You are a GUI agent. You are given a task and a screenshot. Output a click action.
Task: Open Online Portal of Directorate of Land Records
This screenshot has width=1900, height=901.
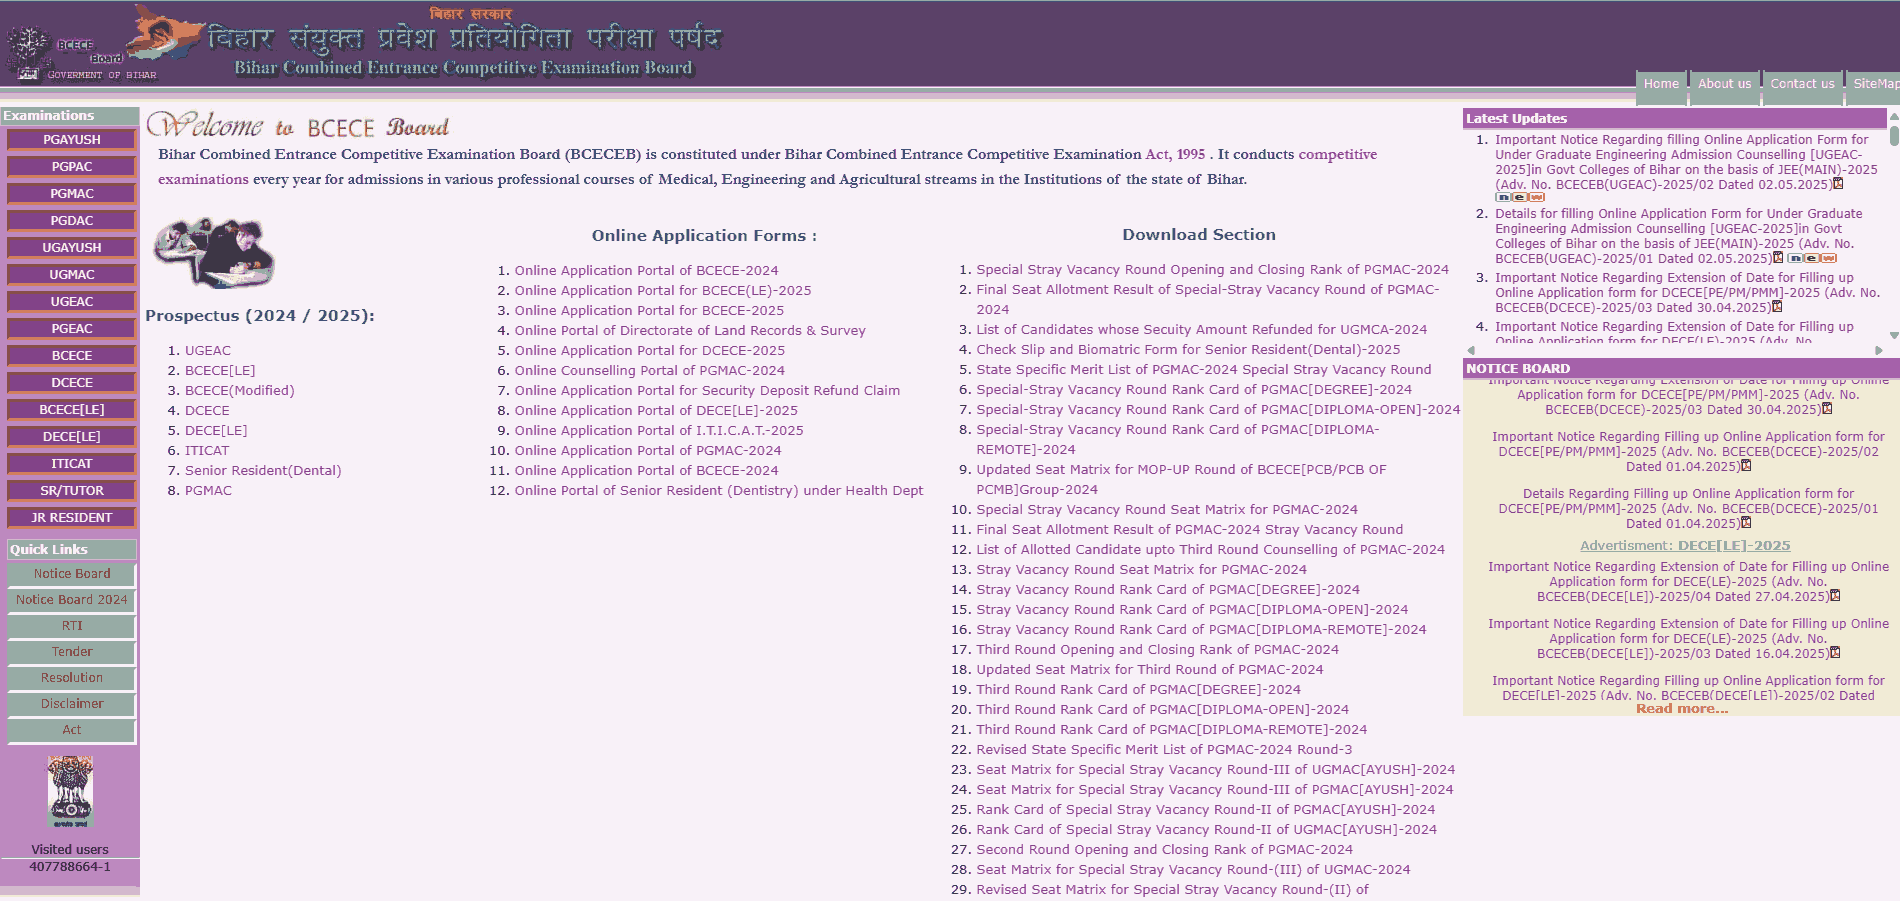point(690,331)
